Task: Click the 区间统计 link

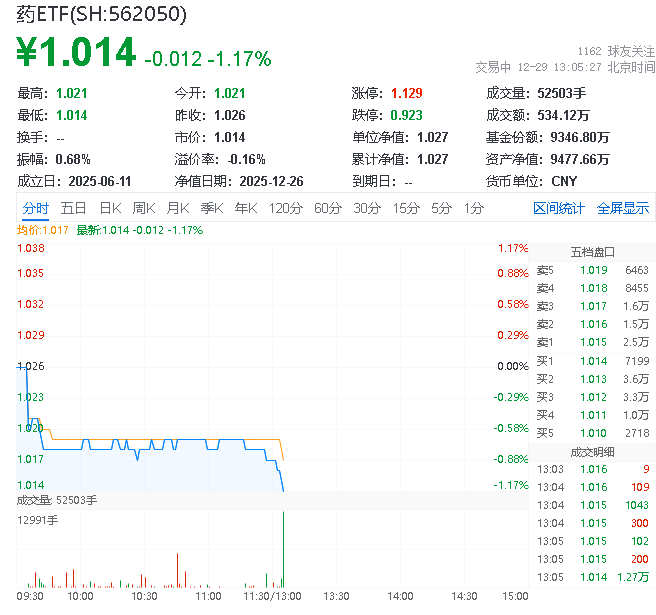Action: (x=559, y=208)
